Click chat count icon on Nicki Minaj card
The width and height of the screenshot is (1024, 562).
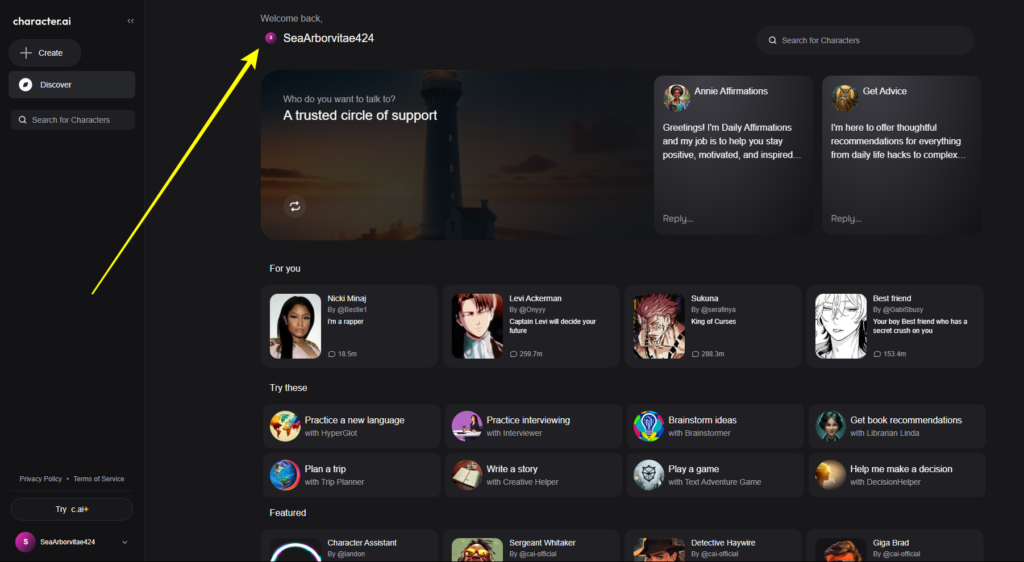(x=331, y=354)
